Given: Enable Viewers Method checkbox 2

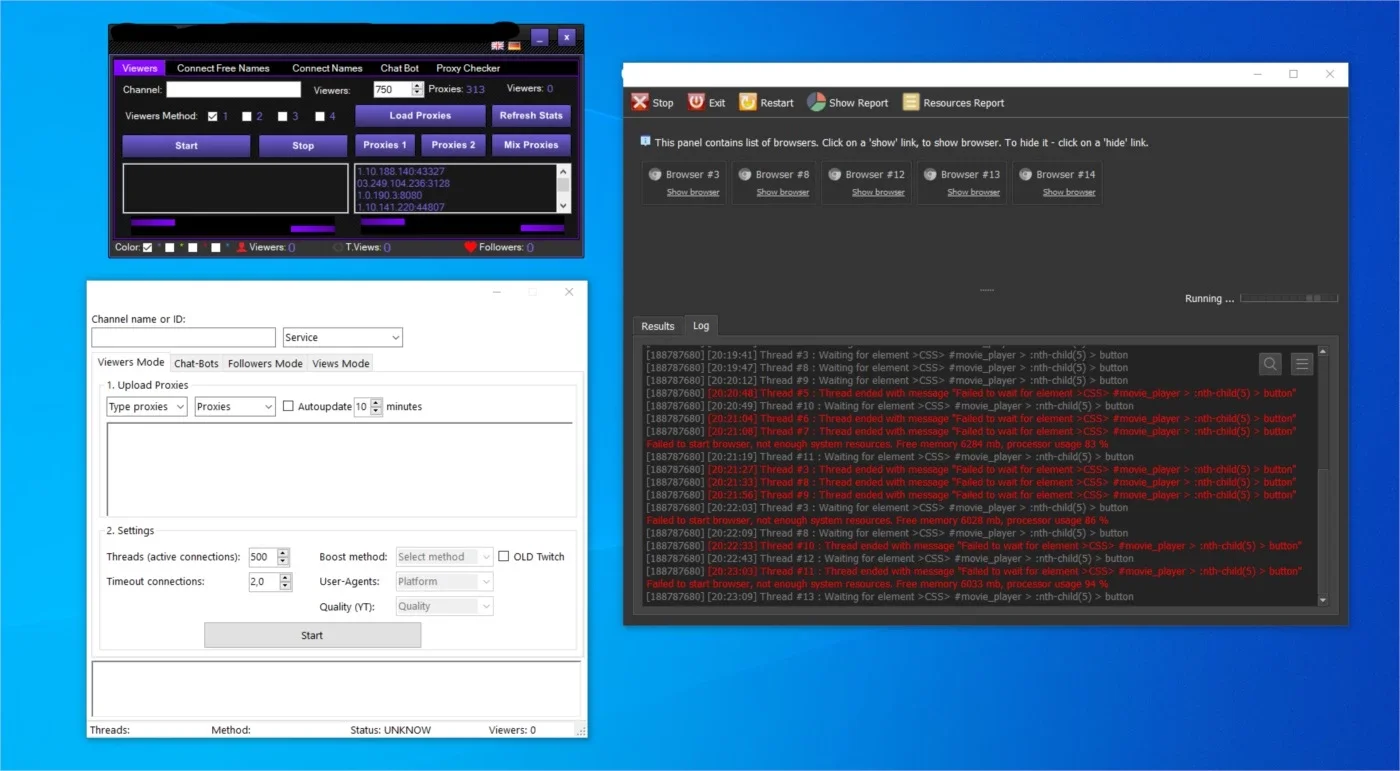Looking at the screenshot, I should [x=247, y=116].
